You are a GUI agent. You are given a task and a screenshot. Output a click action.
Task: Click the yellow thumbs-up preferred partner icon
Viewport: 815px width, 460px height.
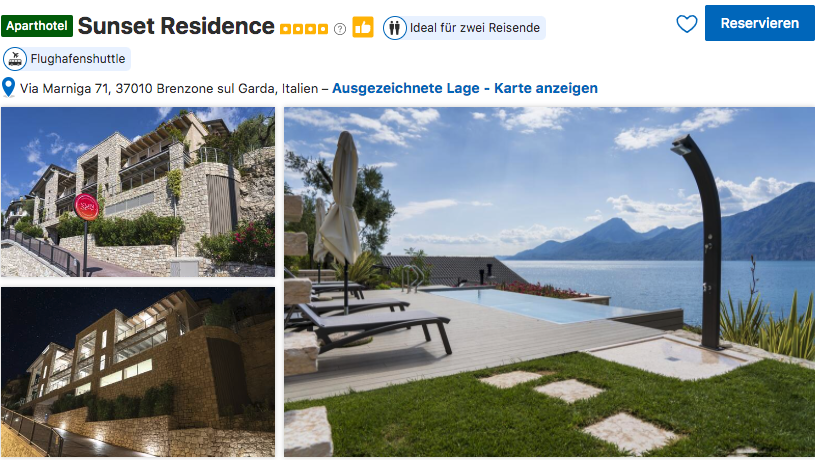(x=363, y=27)
